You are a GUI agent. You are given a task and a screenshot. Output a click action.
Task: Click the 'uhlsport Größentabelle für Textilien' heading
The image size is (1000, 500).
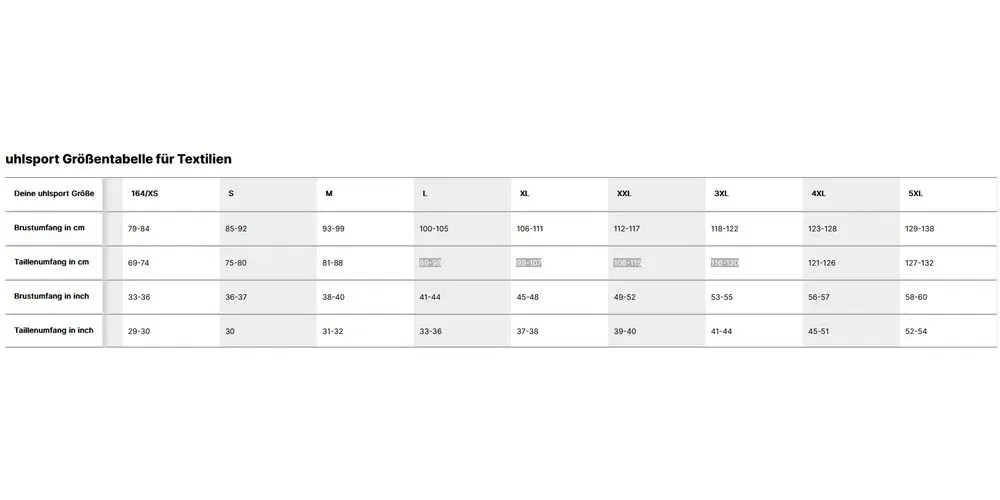pos(118,159)
